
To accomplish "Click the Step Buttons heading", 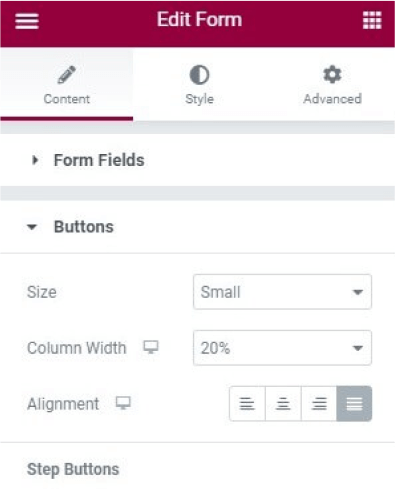I will pos(73,469).
